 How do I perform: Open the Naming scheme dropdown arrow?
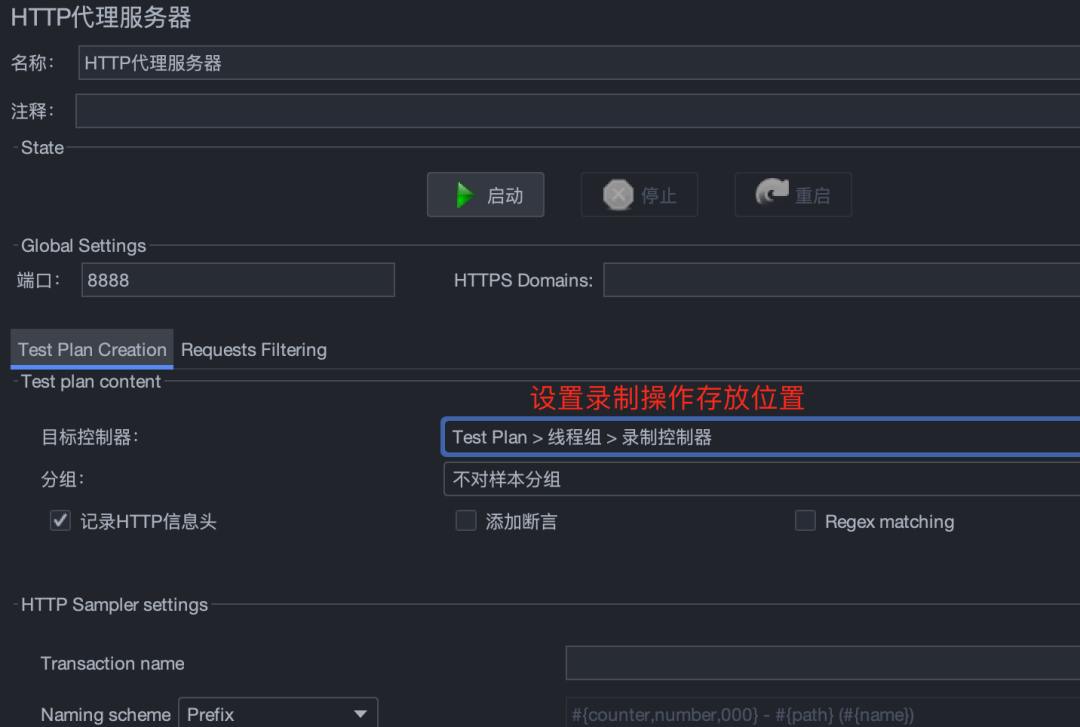tap(360, 712)
